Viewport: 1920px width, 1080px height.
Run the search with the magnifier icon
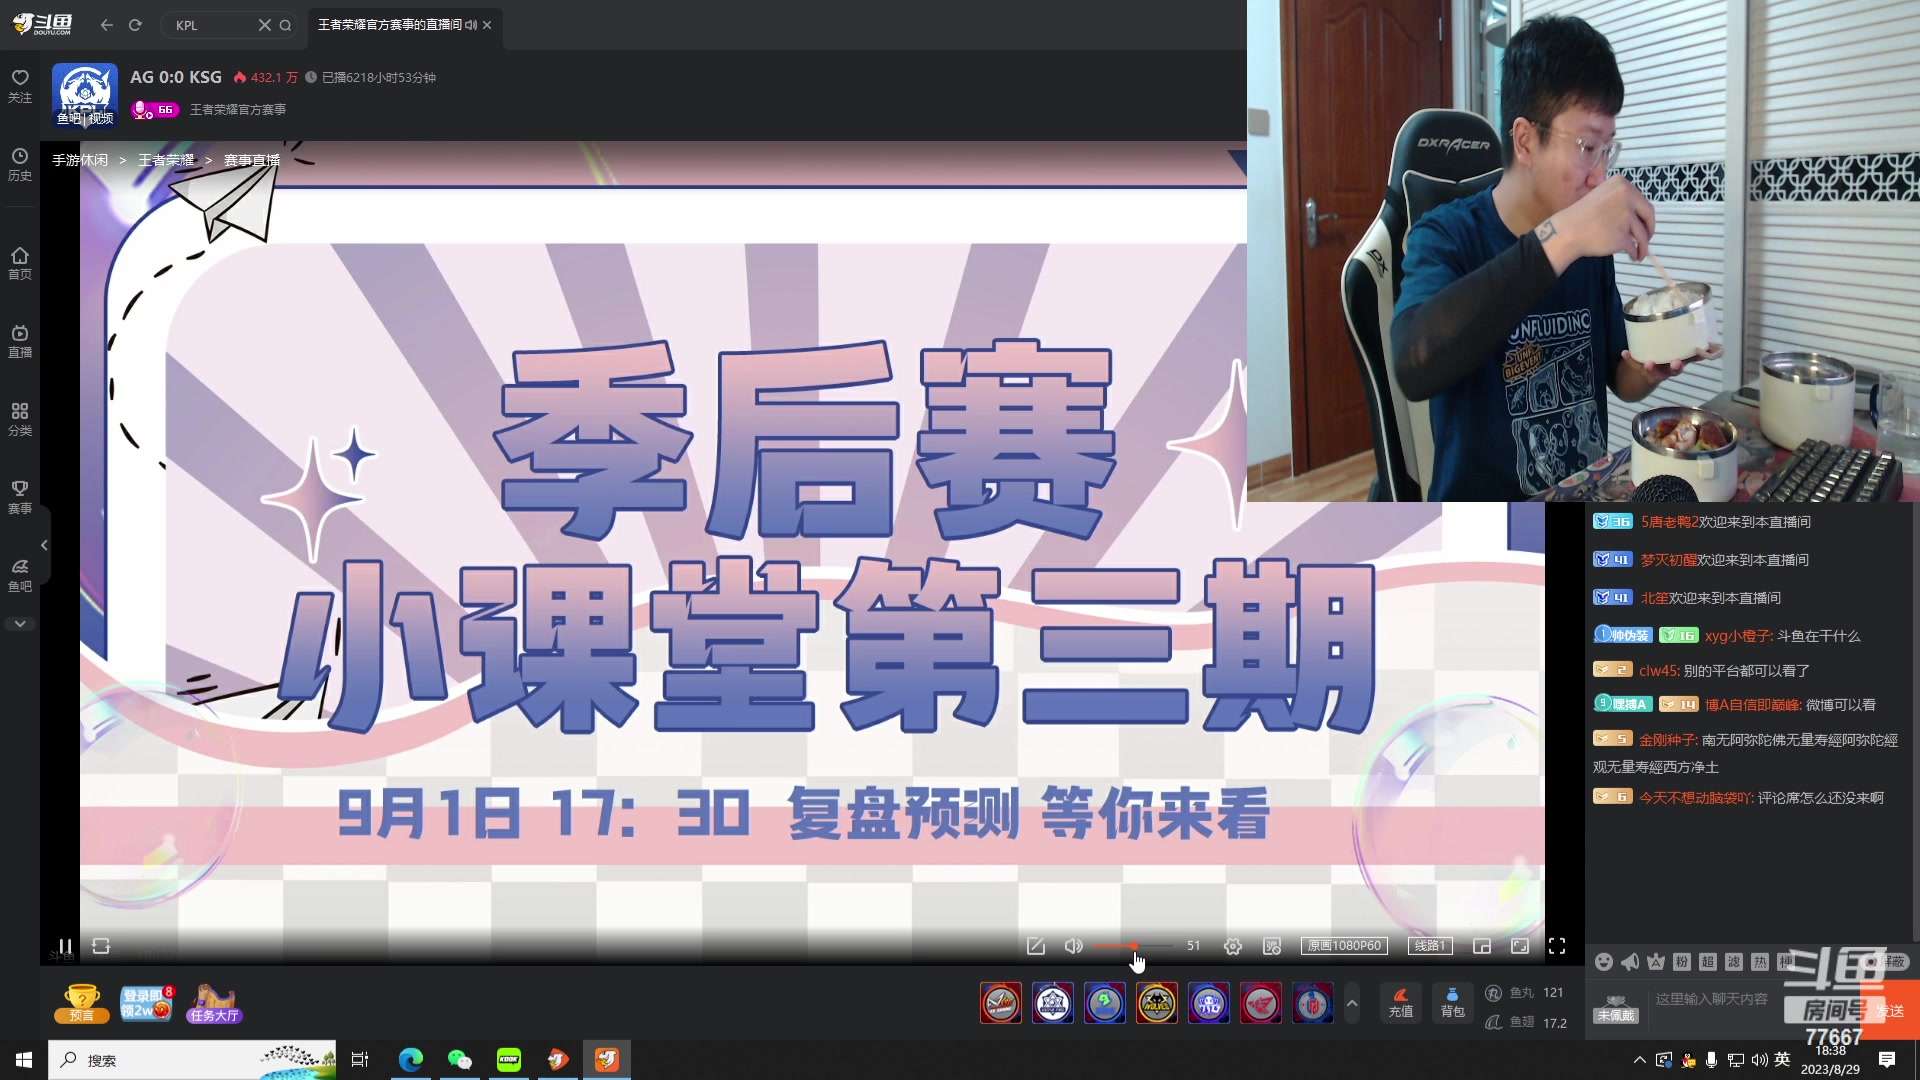coord(285,25)
